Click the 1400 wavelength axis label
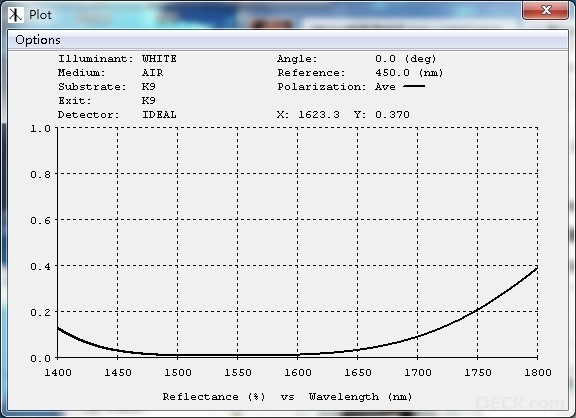576x418 pixels. pyautogui.click(x=58, y=372)
